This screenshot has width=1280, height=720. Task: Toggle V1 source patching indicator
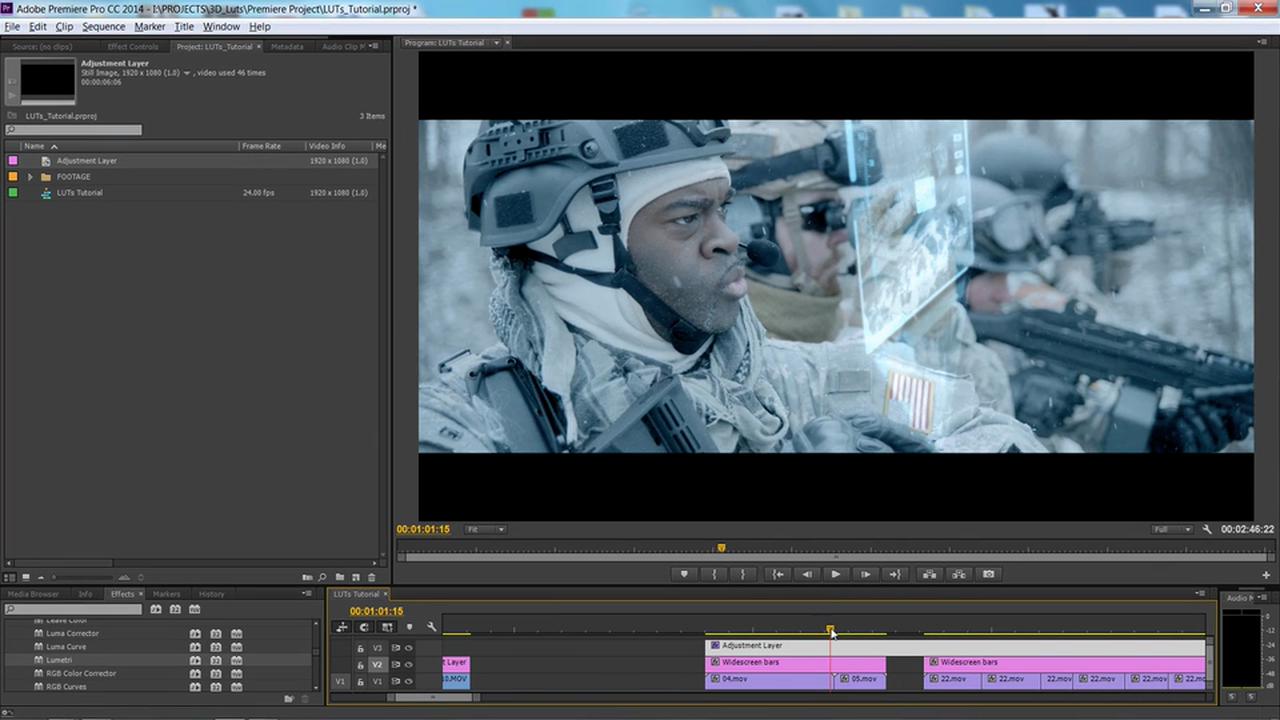pyautogui.click(x=340, y=682)
